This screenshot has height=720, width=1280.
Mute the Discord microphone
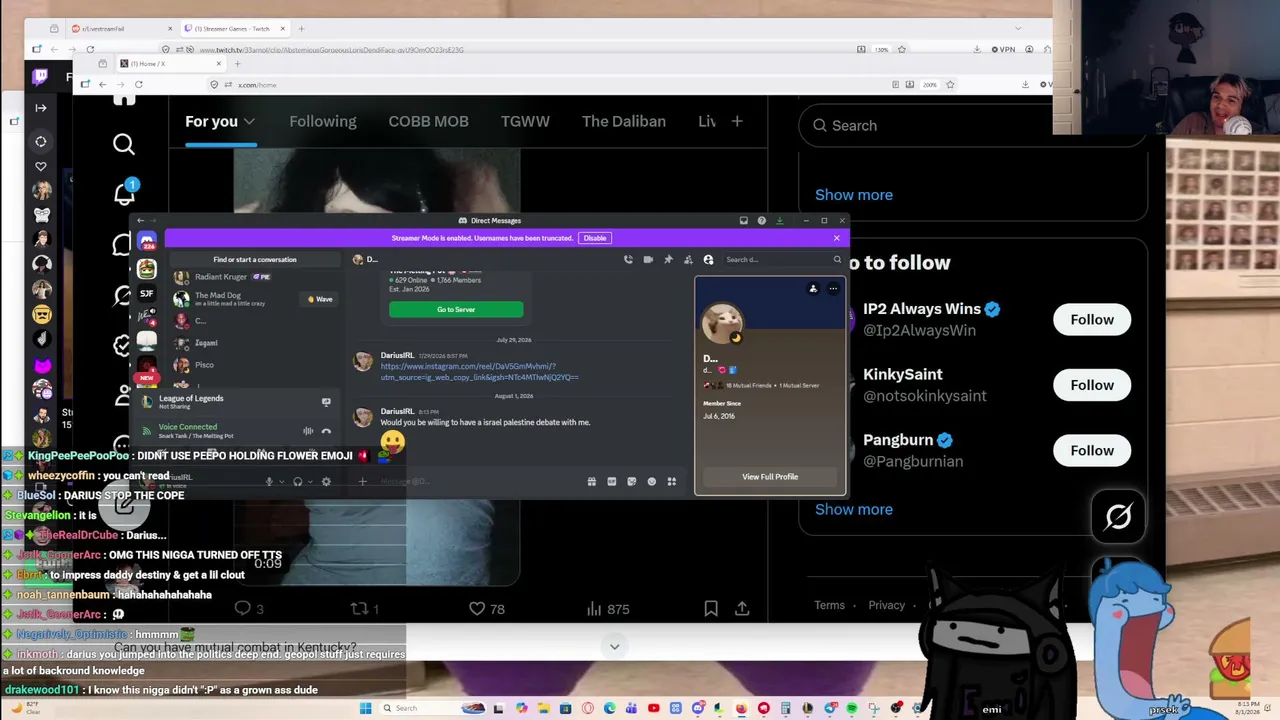[268, 482]
